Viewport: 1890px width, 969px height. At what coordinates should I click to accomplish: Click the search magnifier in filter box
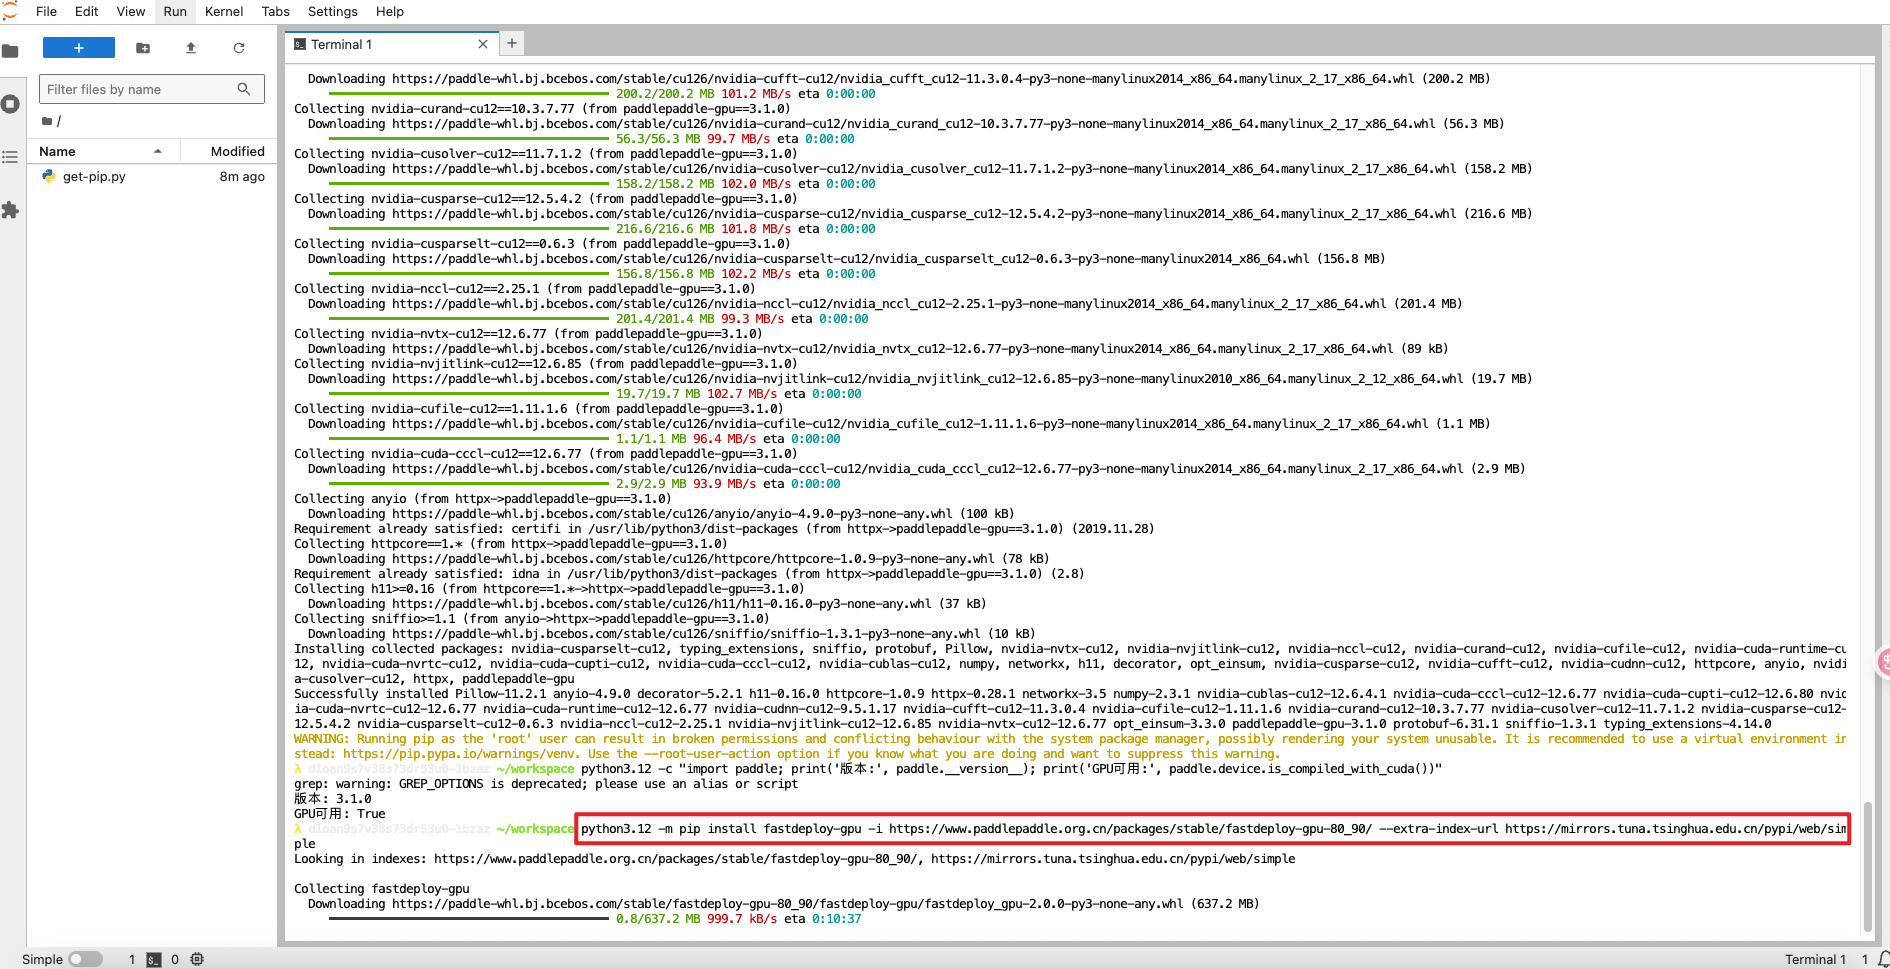click(244, 89)
